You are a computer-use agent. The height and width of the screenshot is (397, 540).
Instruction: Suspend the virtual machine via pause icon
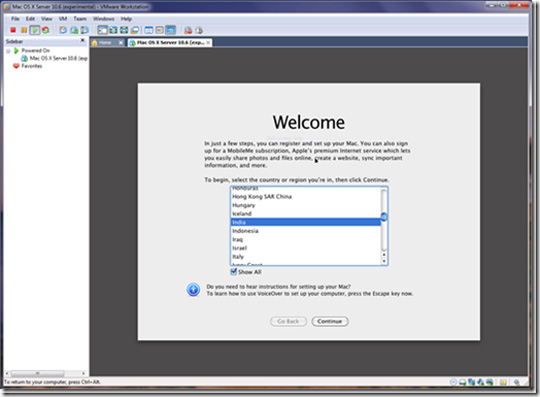pyautogui.click(x=24, y=30)
